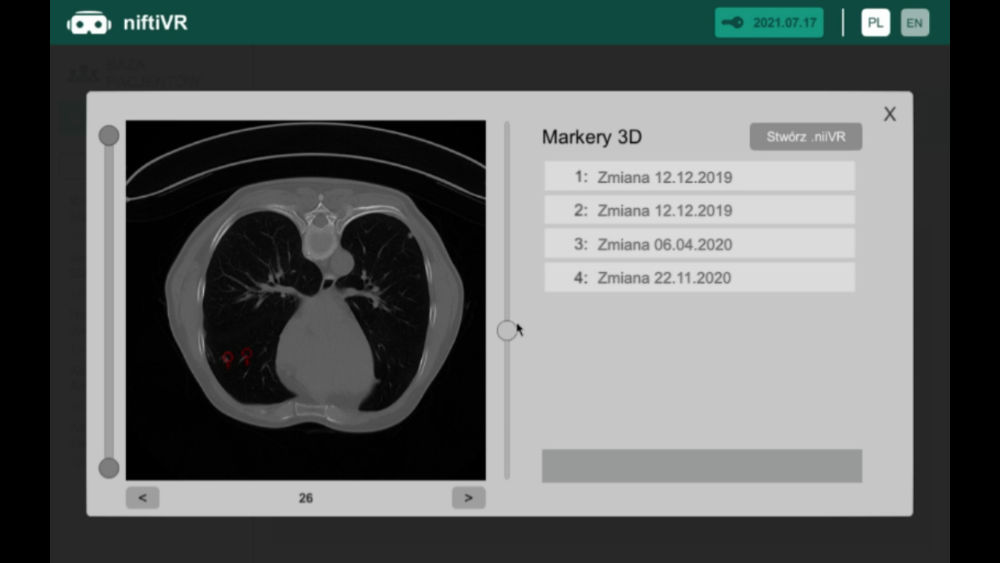Select marker 2: Zmiana 12.12.2019
1000x563 pixels.
[699, 210]
